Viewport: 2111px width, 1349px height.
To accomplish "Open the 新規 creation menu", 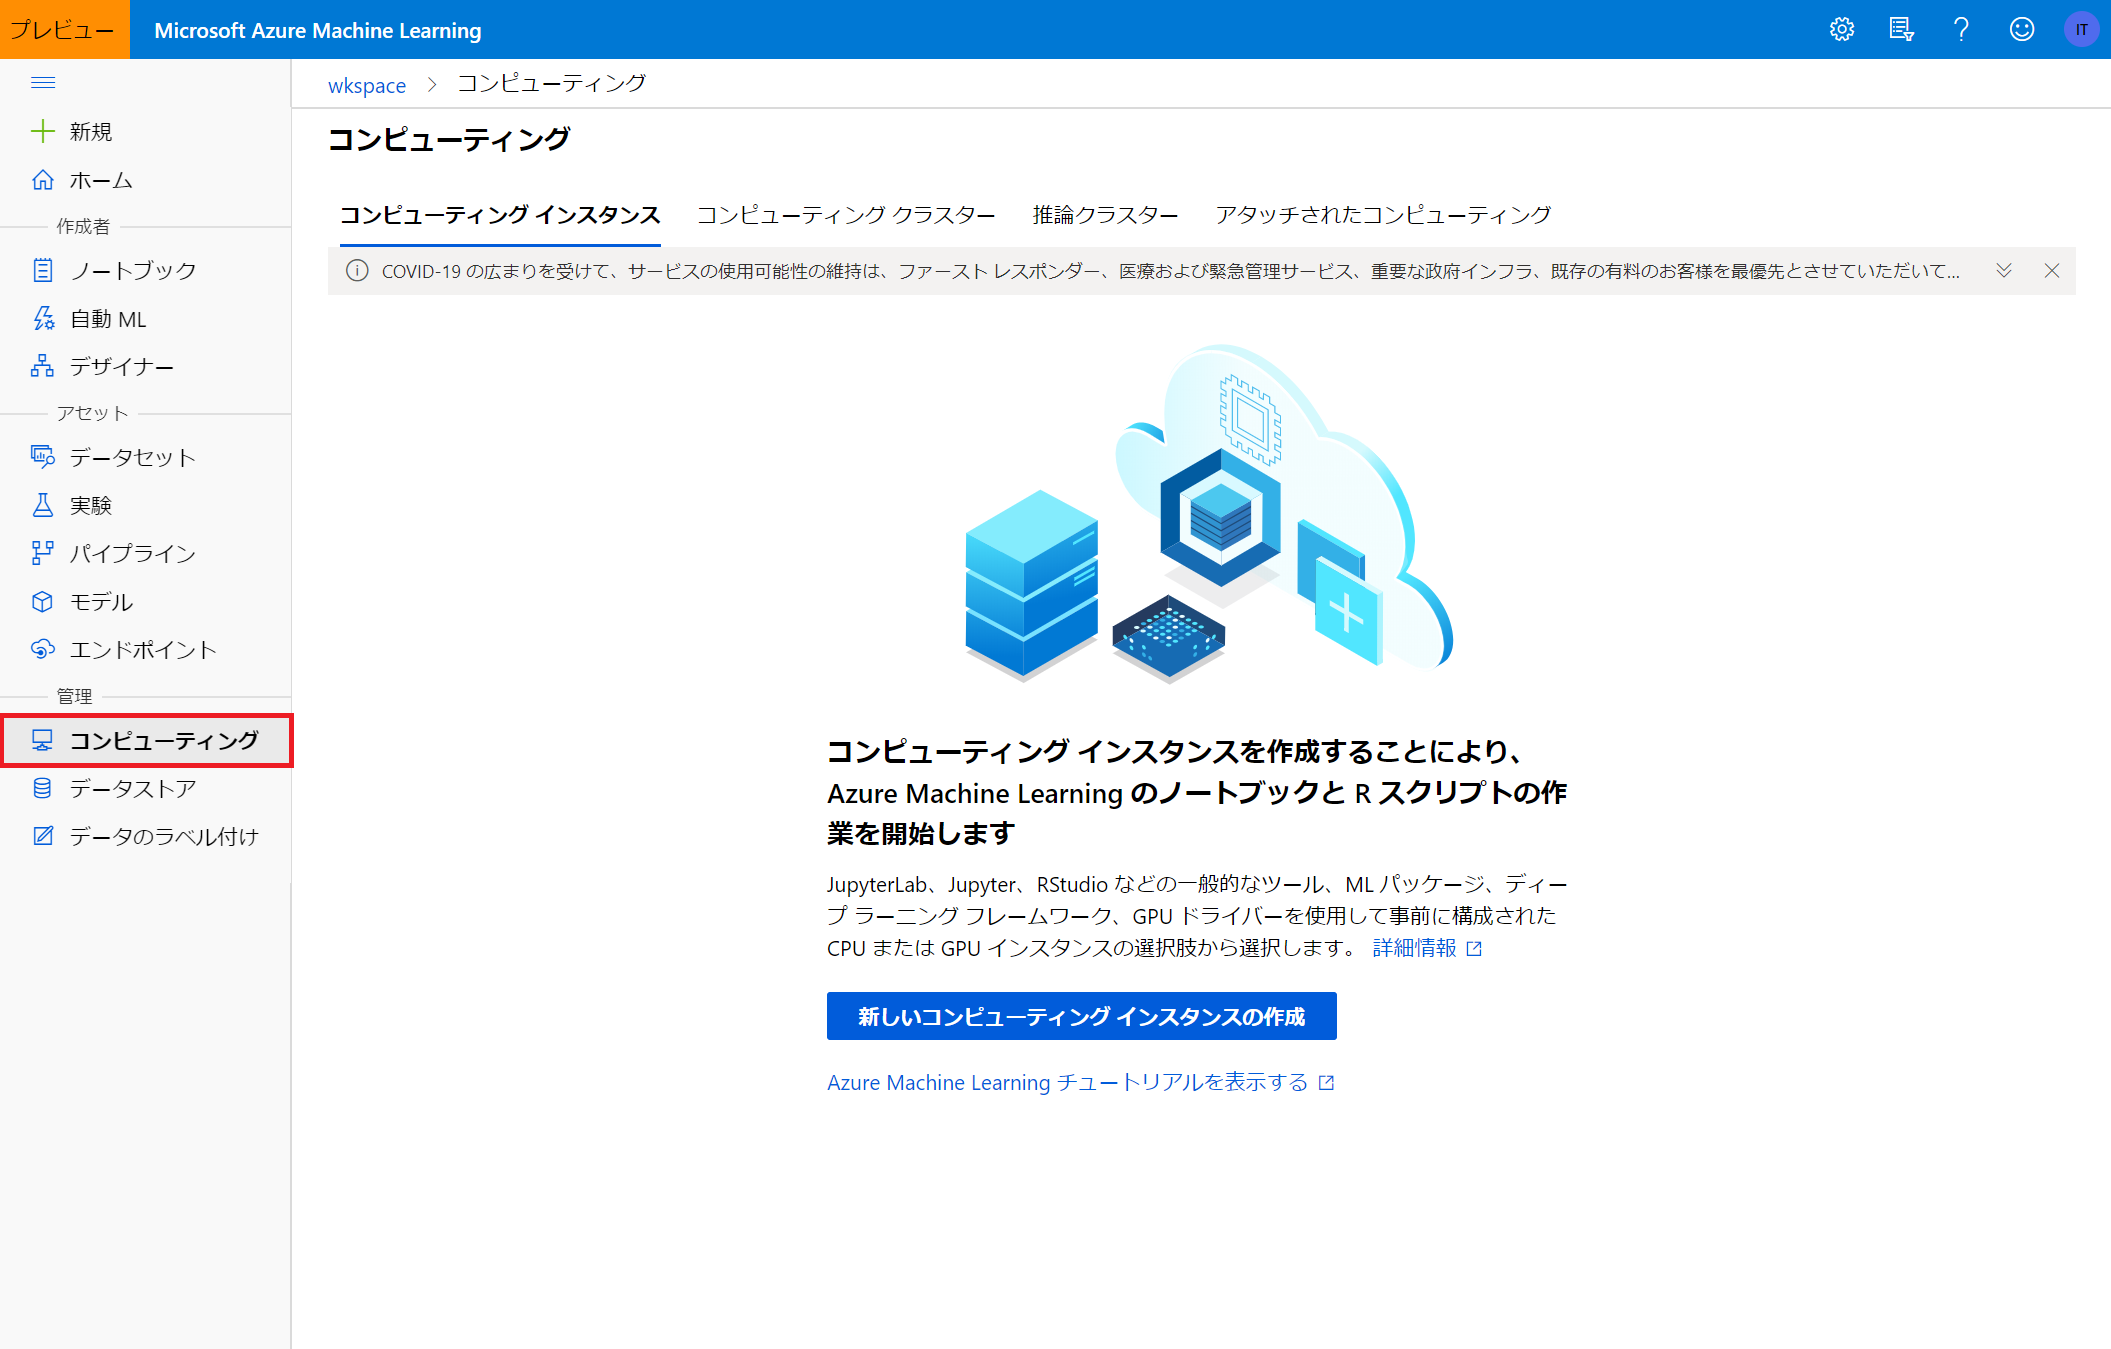I will tap(91, 131).
